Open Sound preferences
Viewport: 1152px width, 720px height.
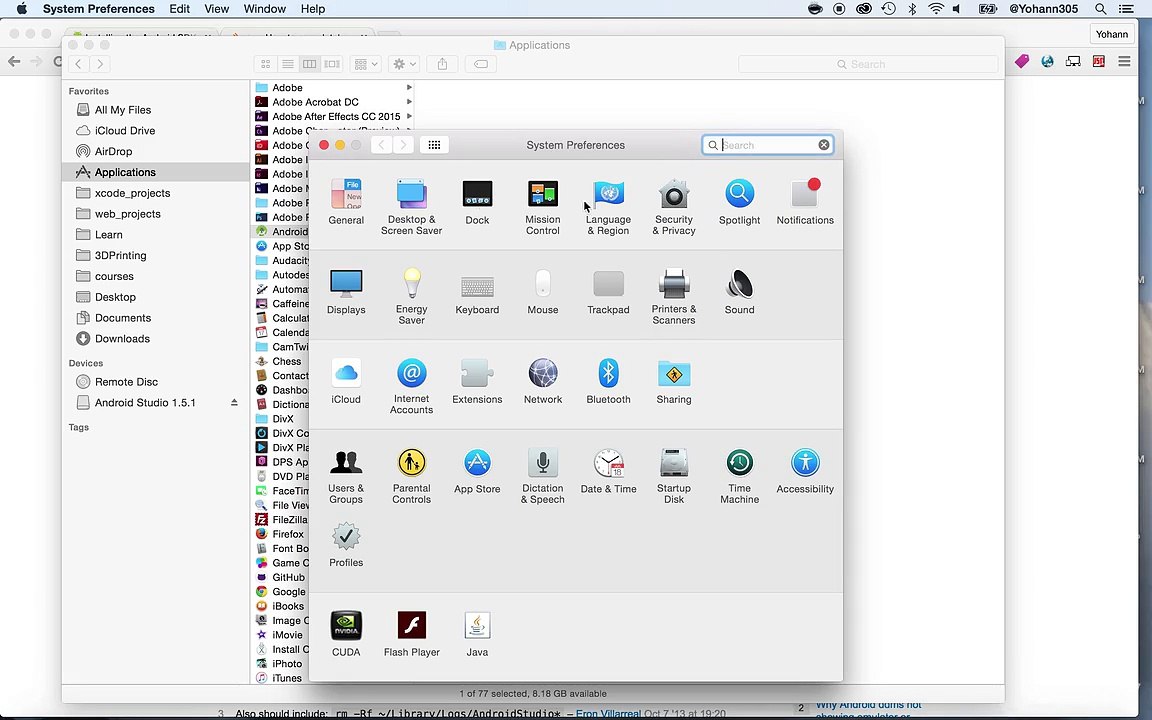(x=739, y=292)
